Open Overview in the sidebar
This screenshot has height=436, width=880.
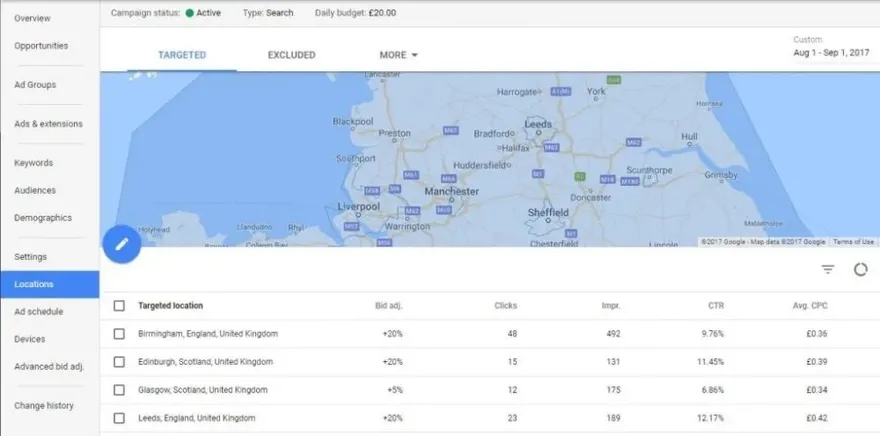pyautogui.click(x=32, y=18)
